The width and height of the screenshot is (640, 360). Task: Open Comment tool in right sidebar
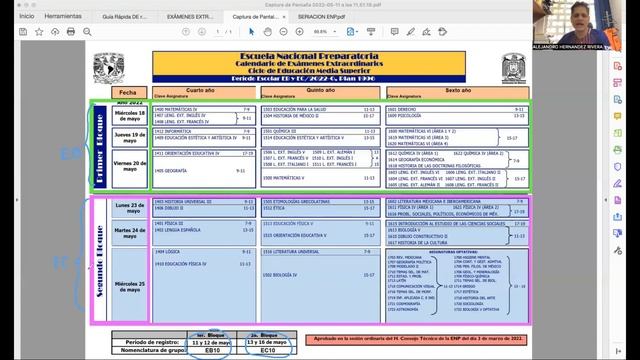(618, 116)
